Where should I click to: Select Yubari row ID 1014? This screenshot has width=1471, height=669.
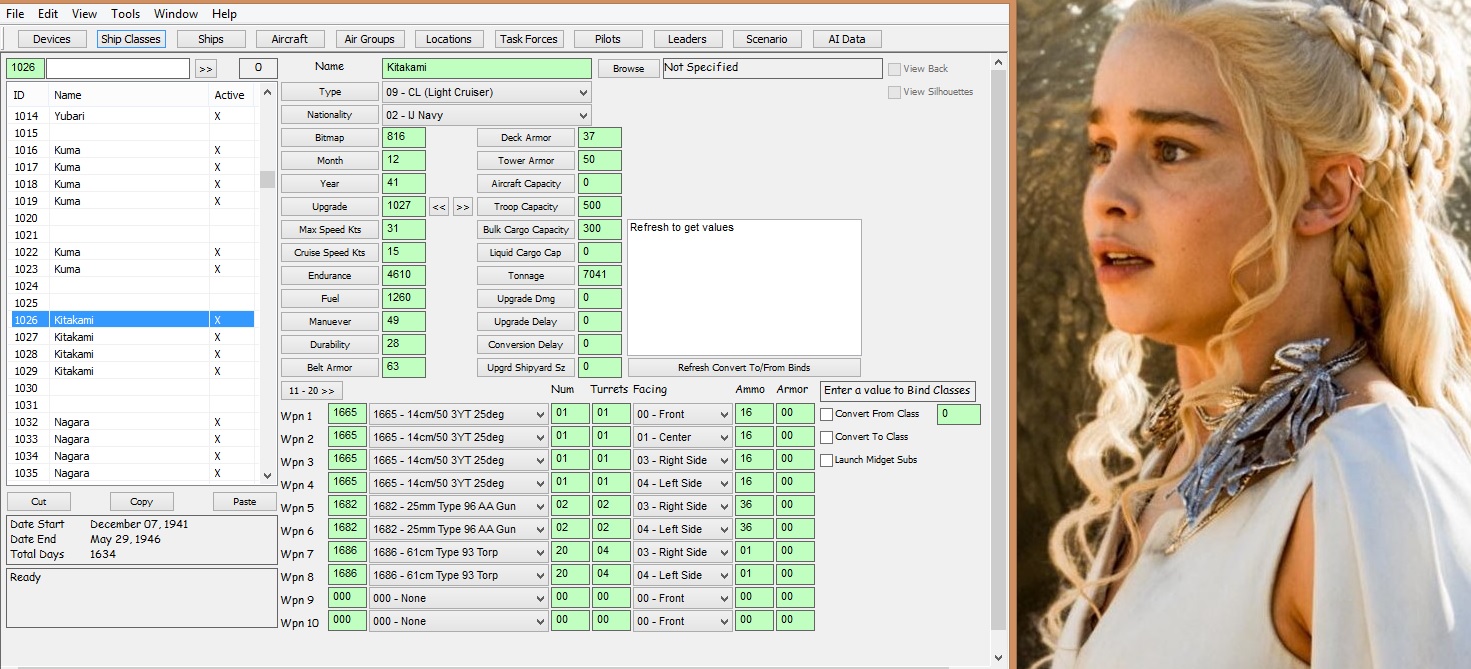132,116
